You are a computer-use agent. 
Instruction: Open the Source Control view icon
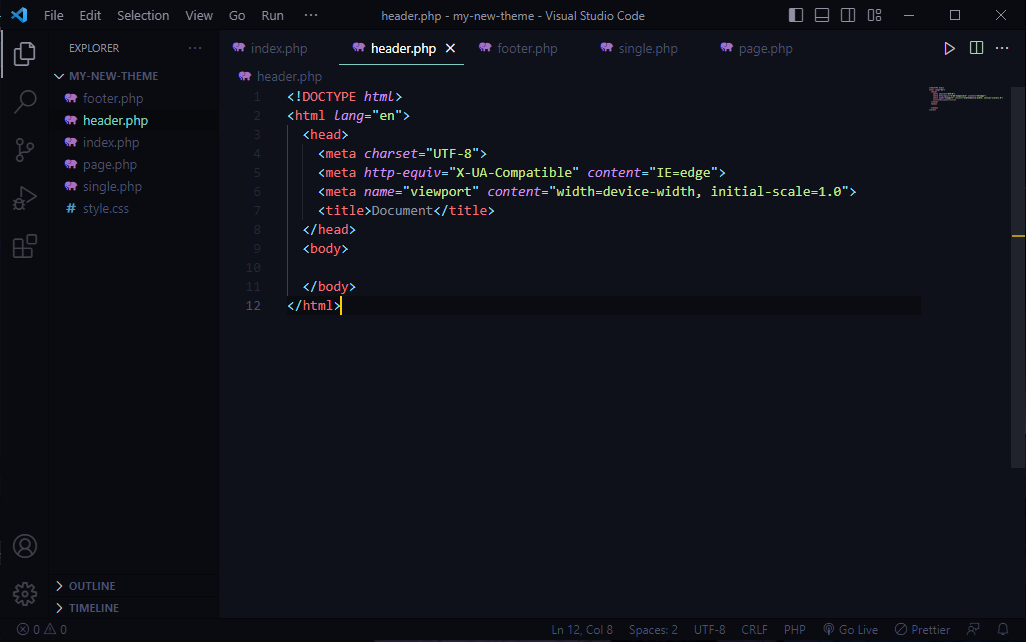click(24, 150)
